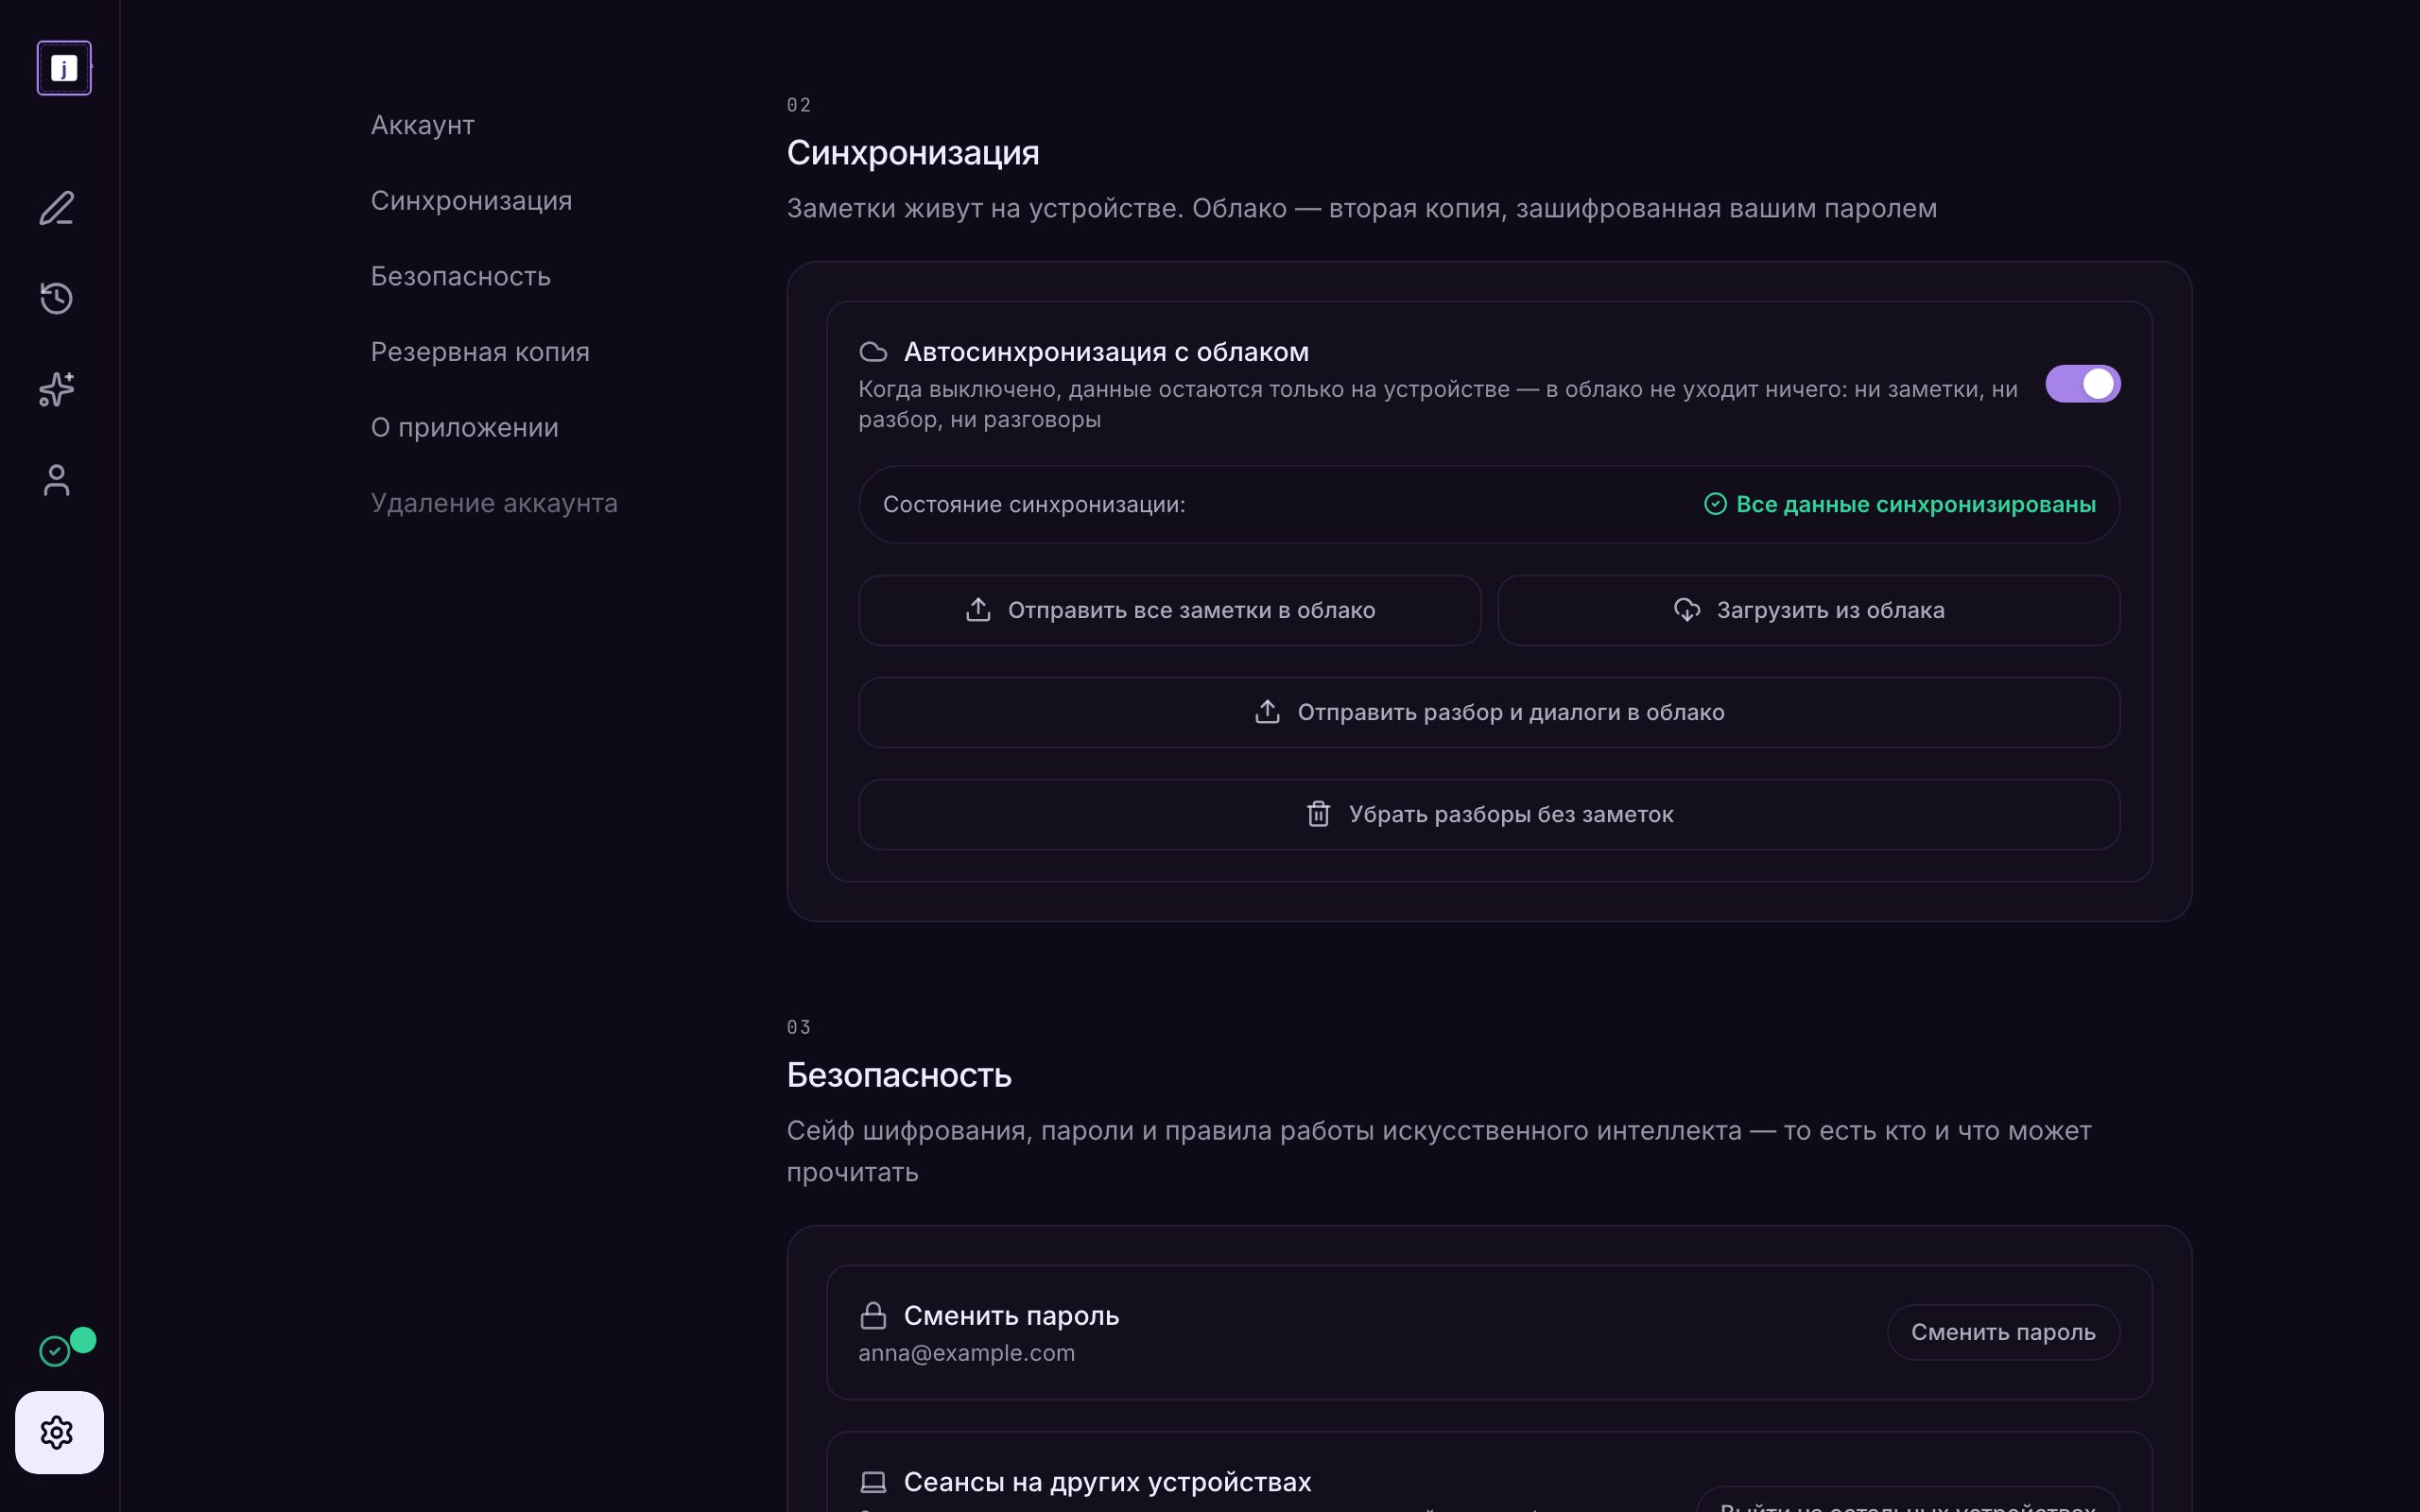Go to Синхронизация section in settings nav
The image size is (2420, 1512).
click(x=471, y=201)
